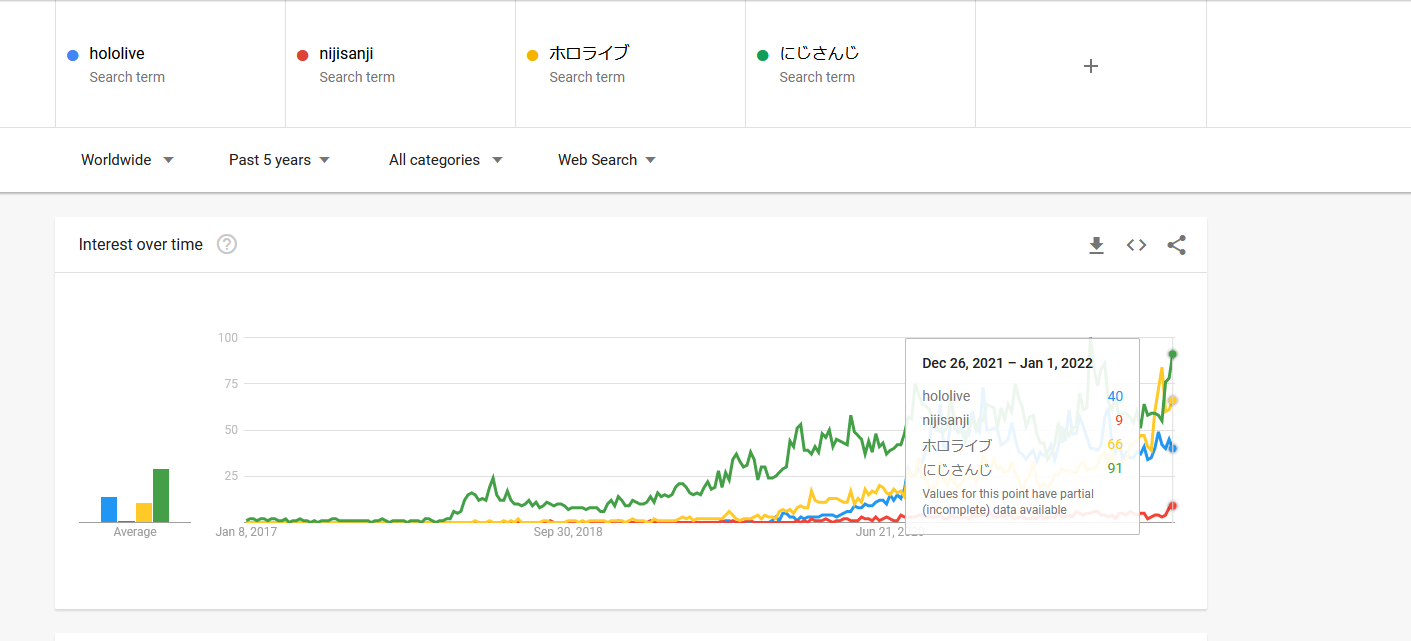The image size is (1411, 641).
Task: Download the Interest over time CSV
Action: click(x=1096, y=245)
